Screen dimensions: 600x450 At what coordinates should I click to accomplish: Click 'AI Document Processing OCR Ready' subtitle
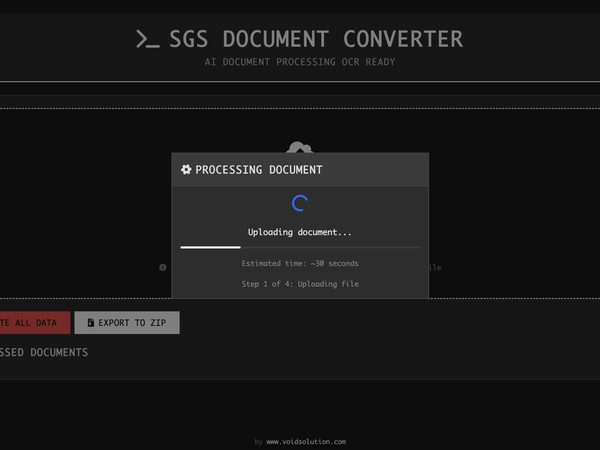tap(300, 62)
